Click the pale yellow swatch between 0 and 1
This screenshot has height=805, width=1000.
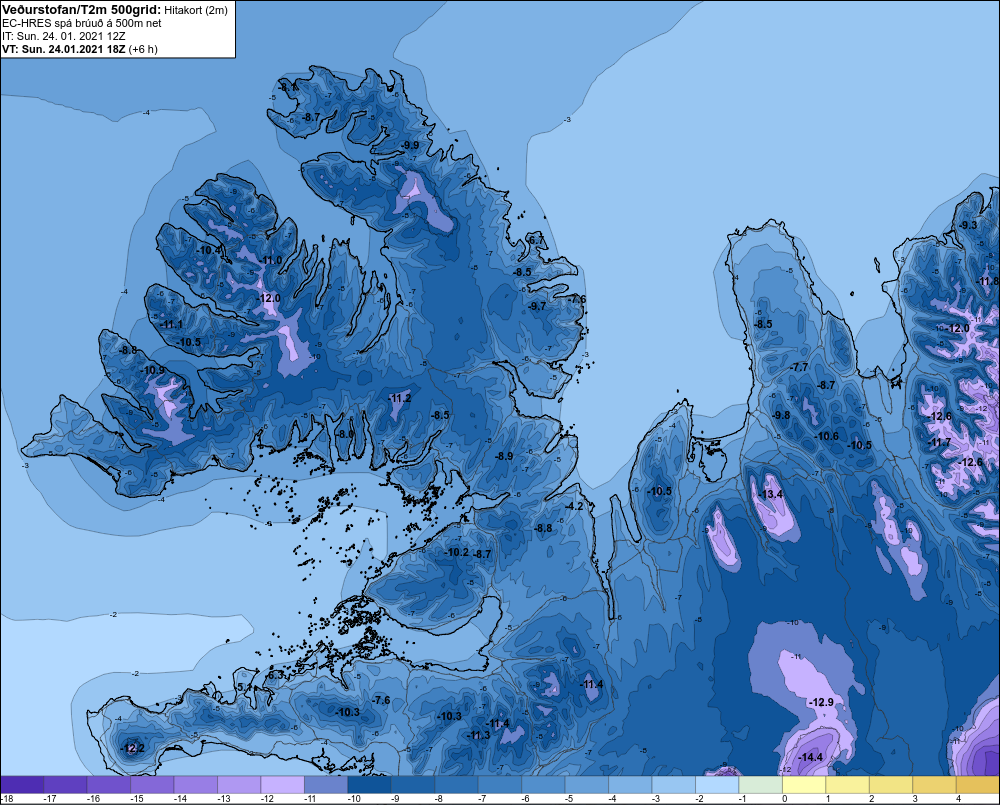pyautogui.click(x=804, y=785)
